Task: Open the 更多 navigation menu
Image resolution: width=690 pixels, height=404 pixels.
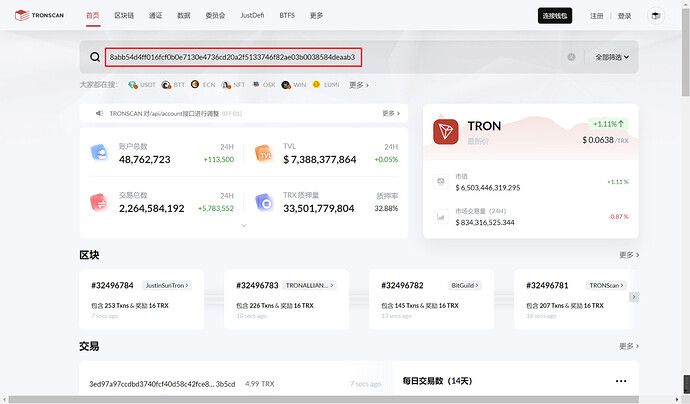Action: 316,15
